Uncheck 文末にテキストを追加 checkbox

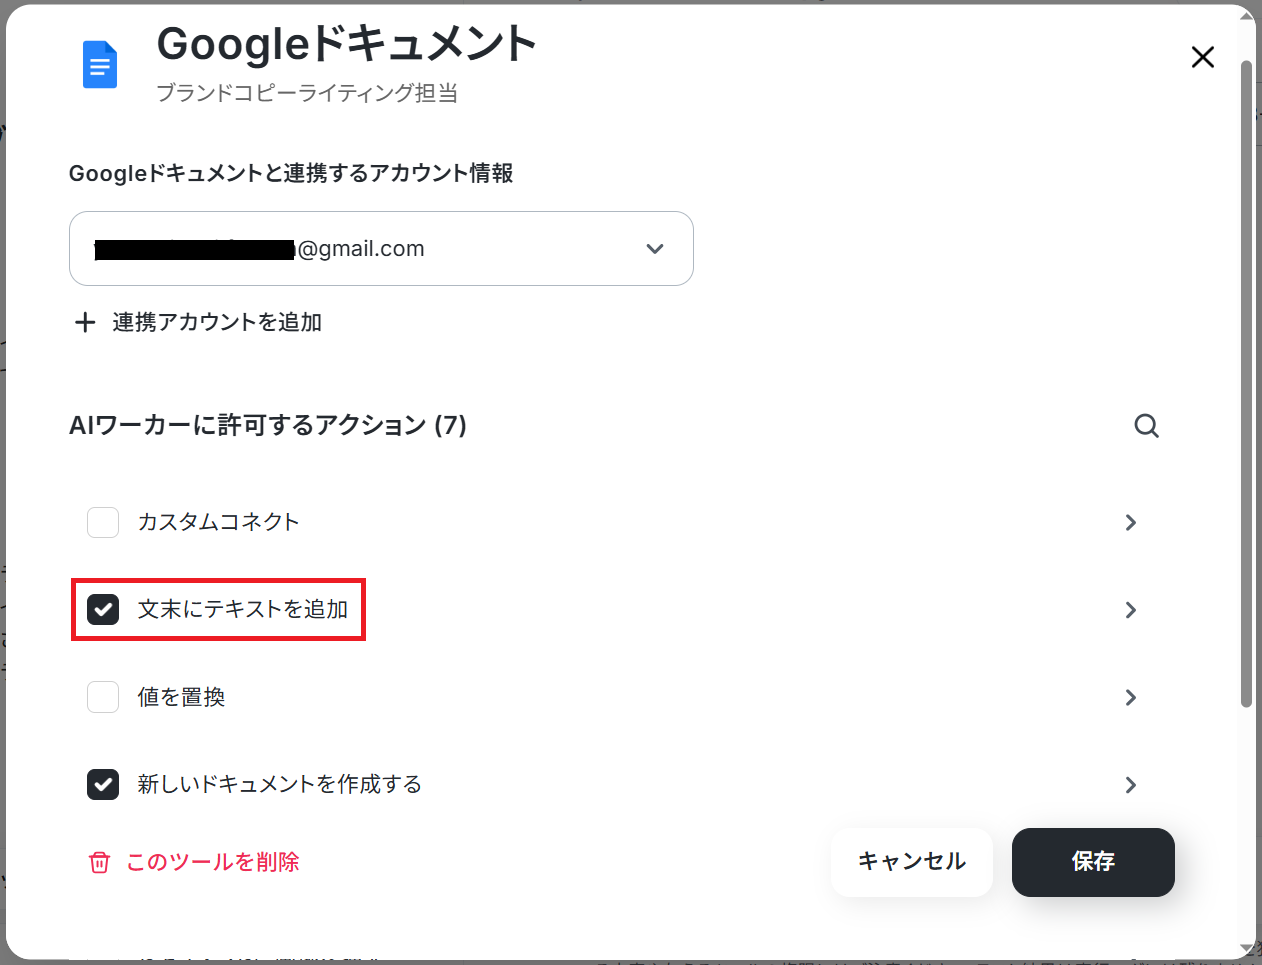pyautogui.click(x=103, y=609)
